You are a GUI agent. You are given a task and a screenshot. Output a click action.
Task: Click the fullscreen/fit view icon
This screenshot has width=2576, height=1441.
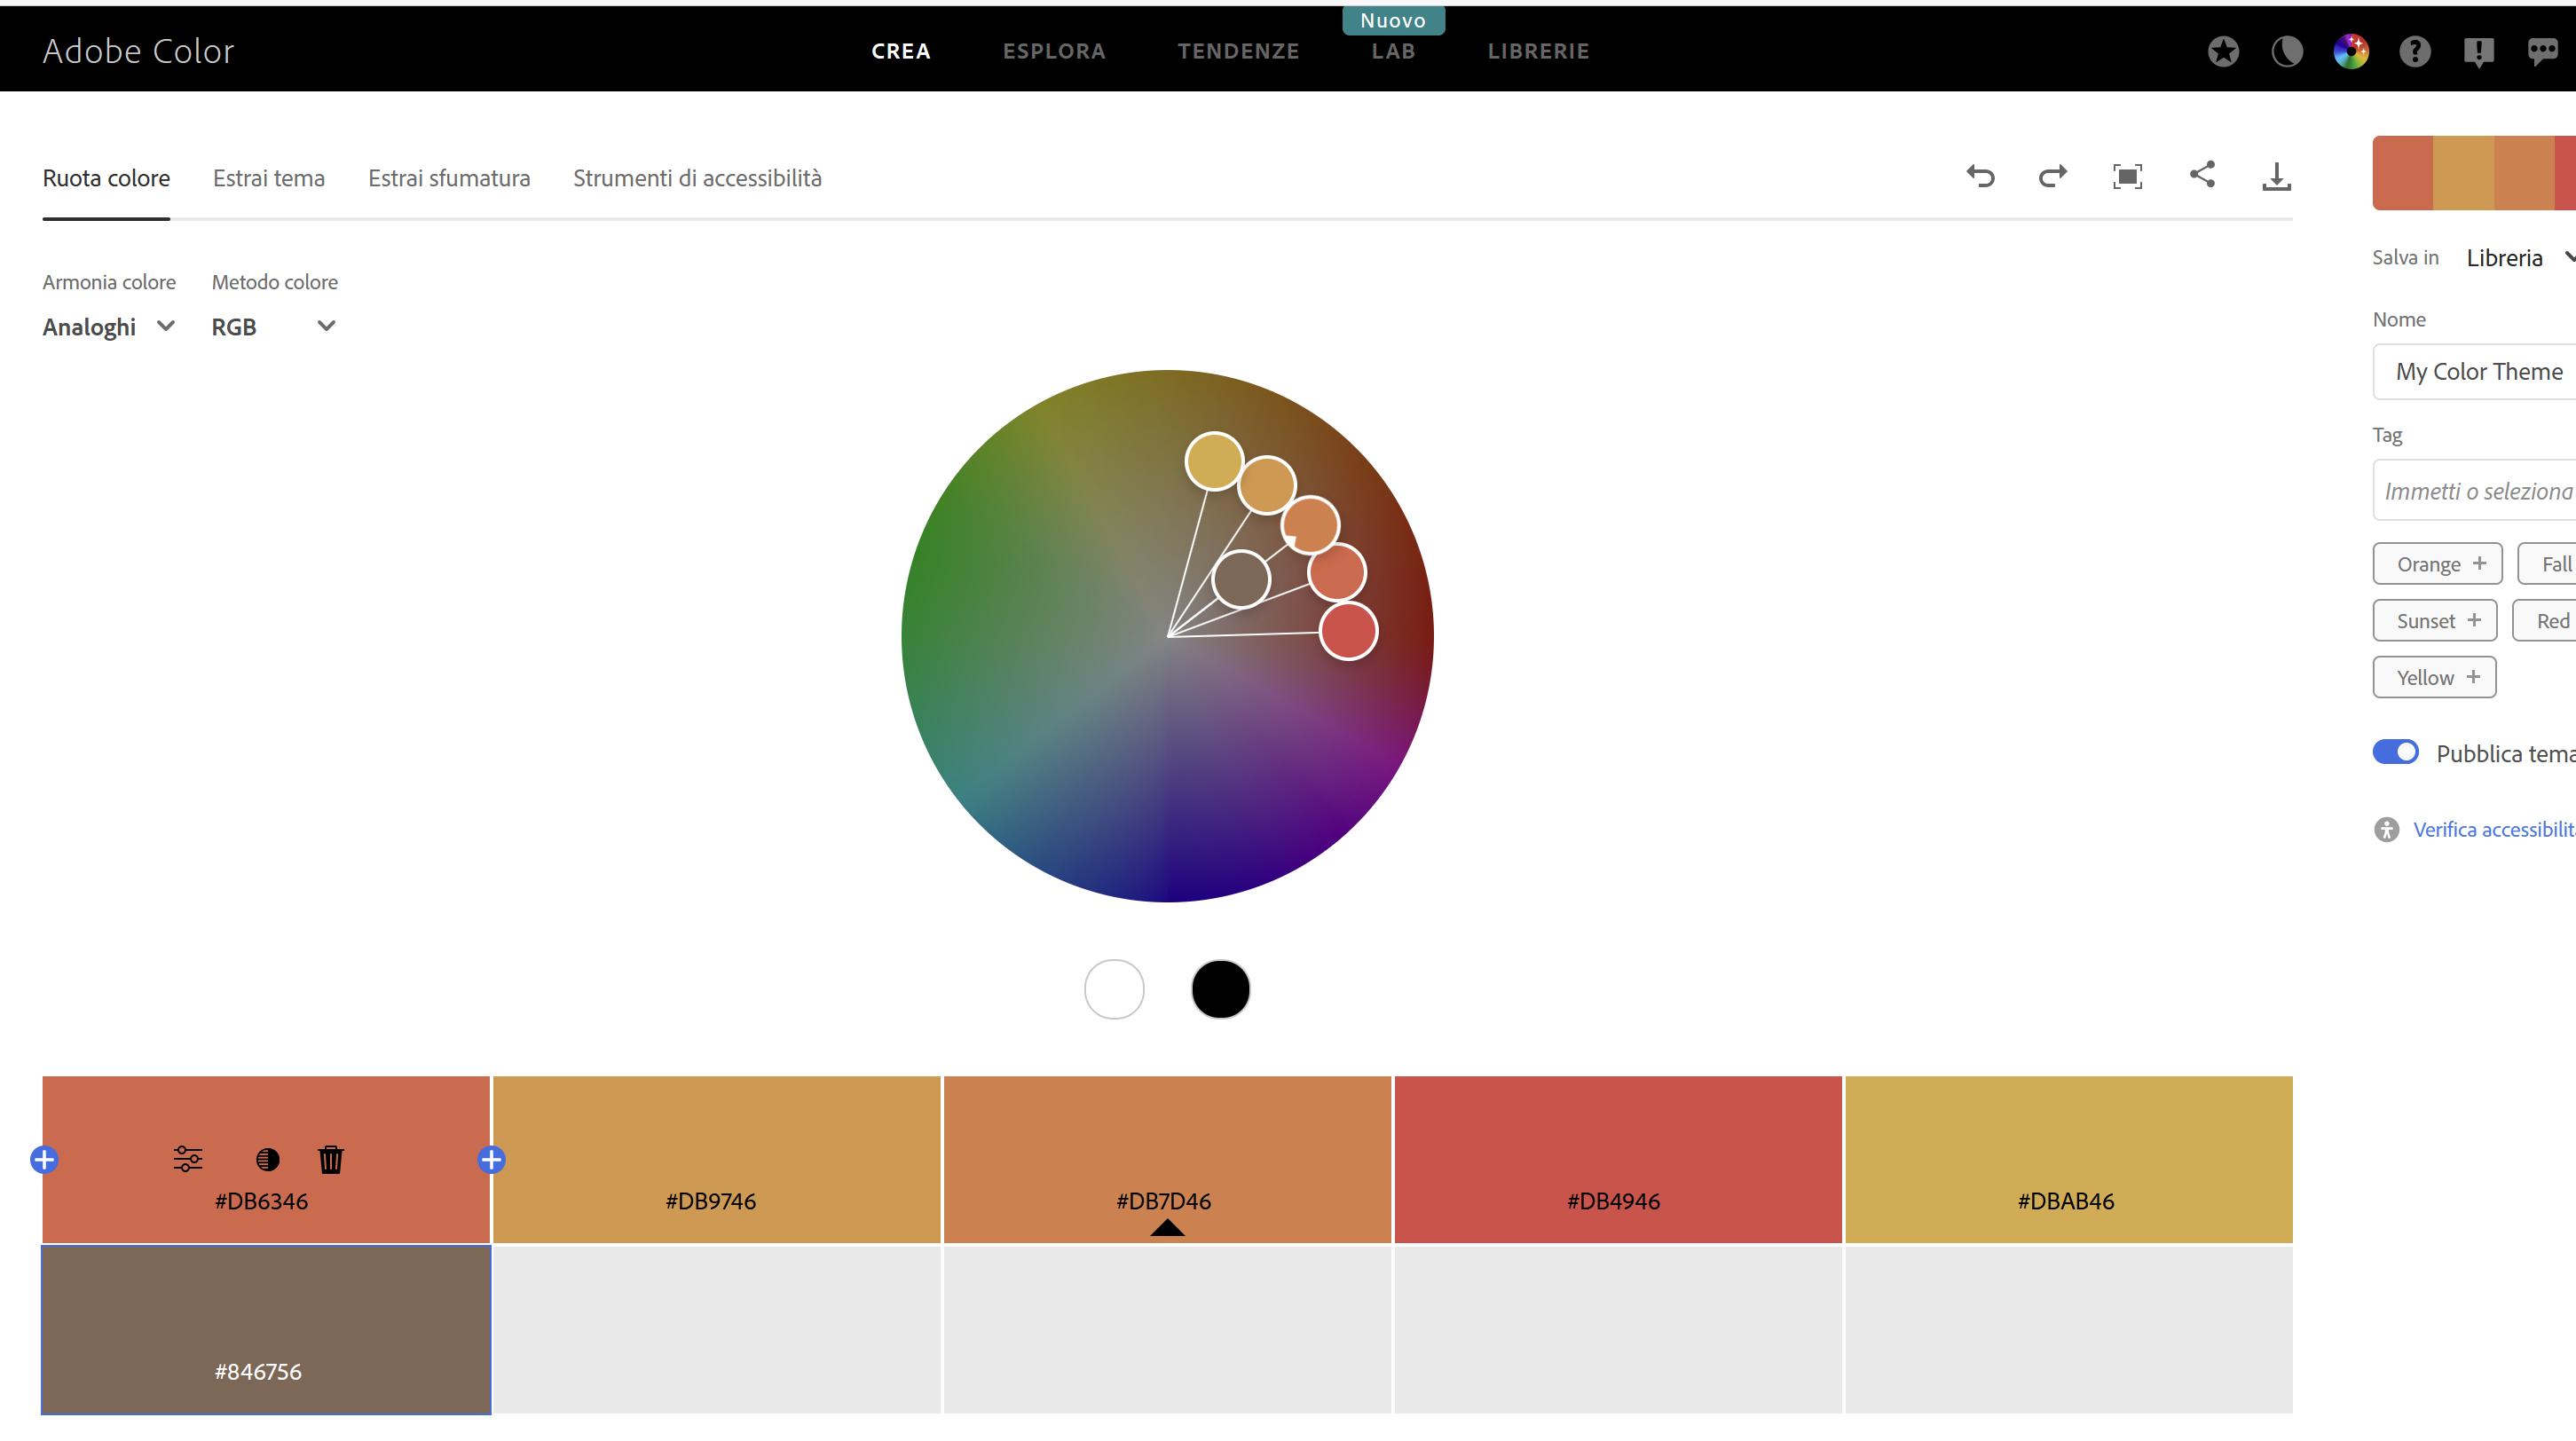(2129, 175)
